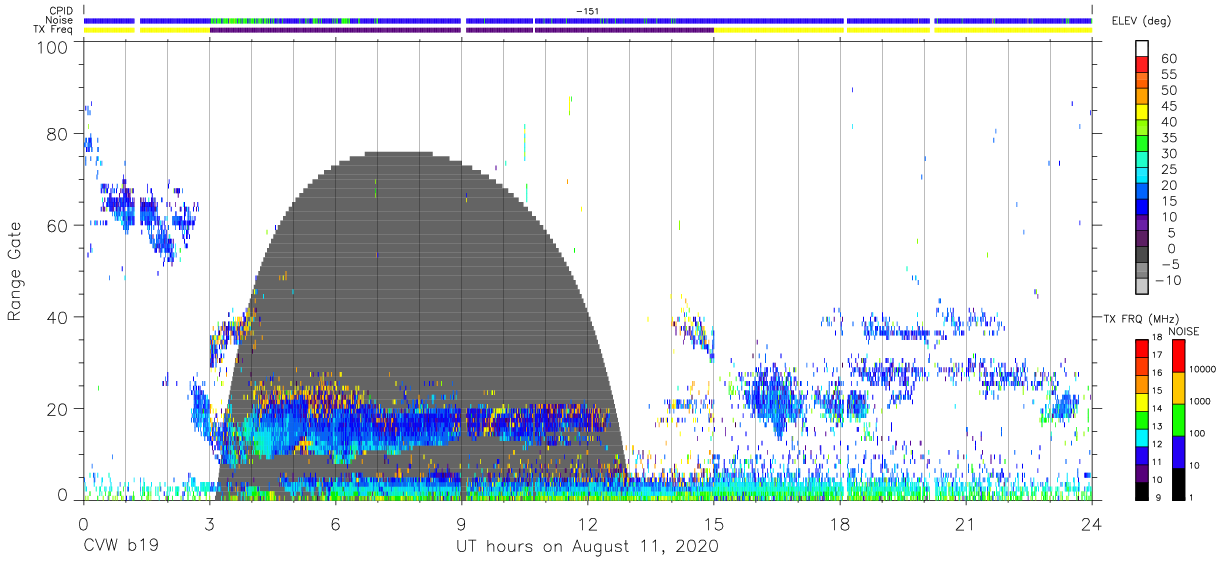Click the red segment of the ELEV colorbar

[1141, 65]
